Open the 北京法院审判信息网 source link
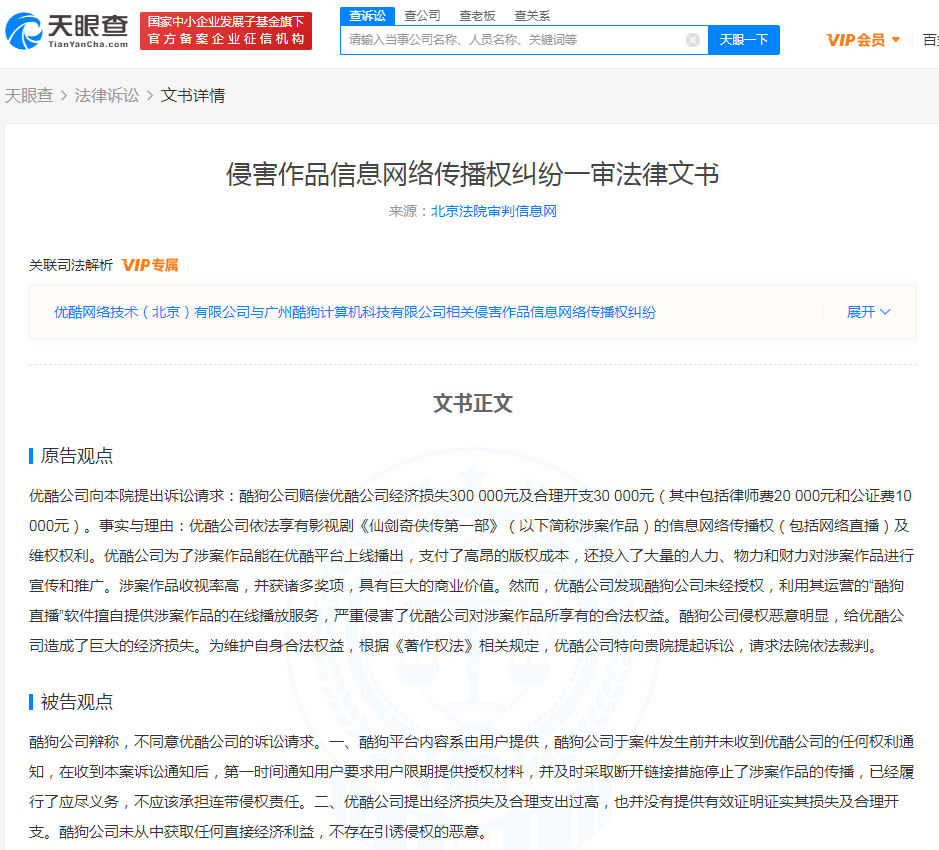 coord(493,211)
